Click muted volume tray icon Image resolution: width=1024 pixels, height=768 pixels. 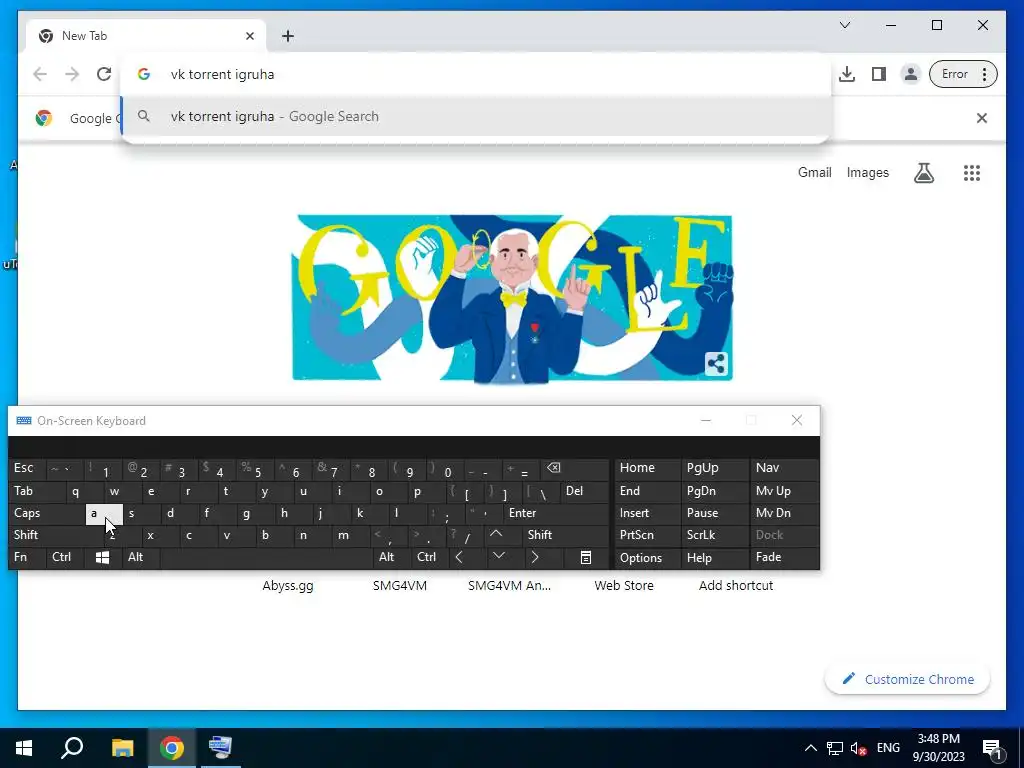coord(859,748)
